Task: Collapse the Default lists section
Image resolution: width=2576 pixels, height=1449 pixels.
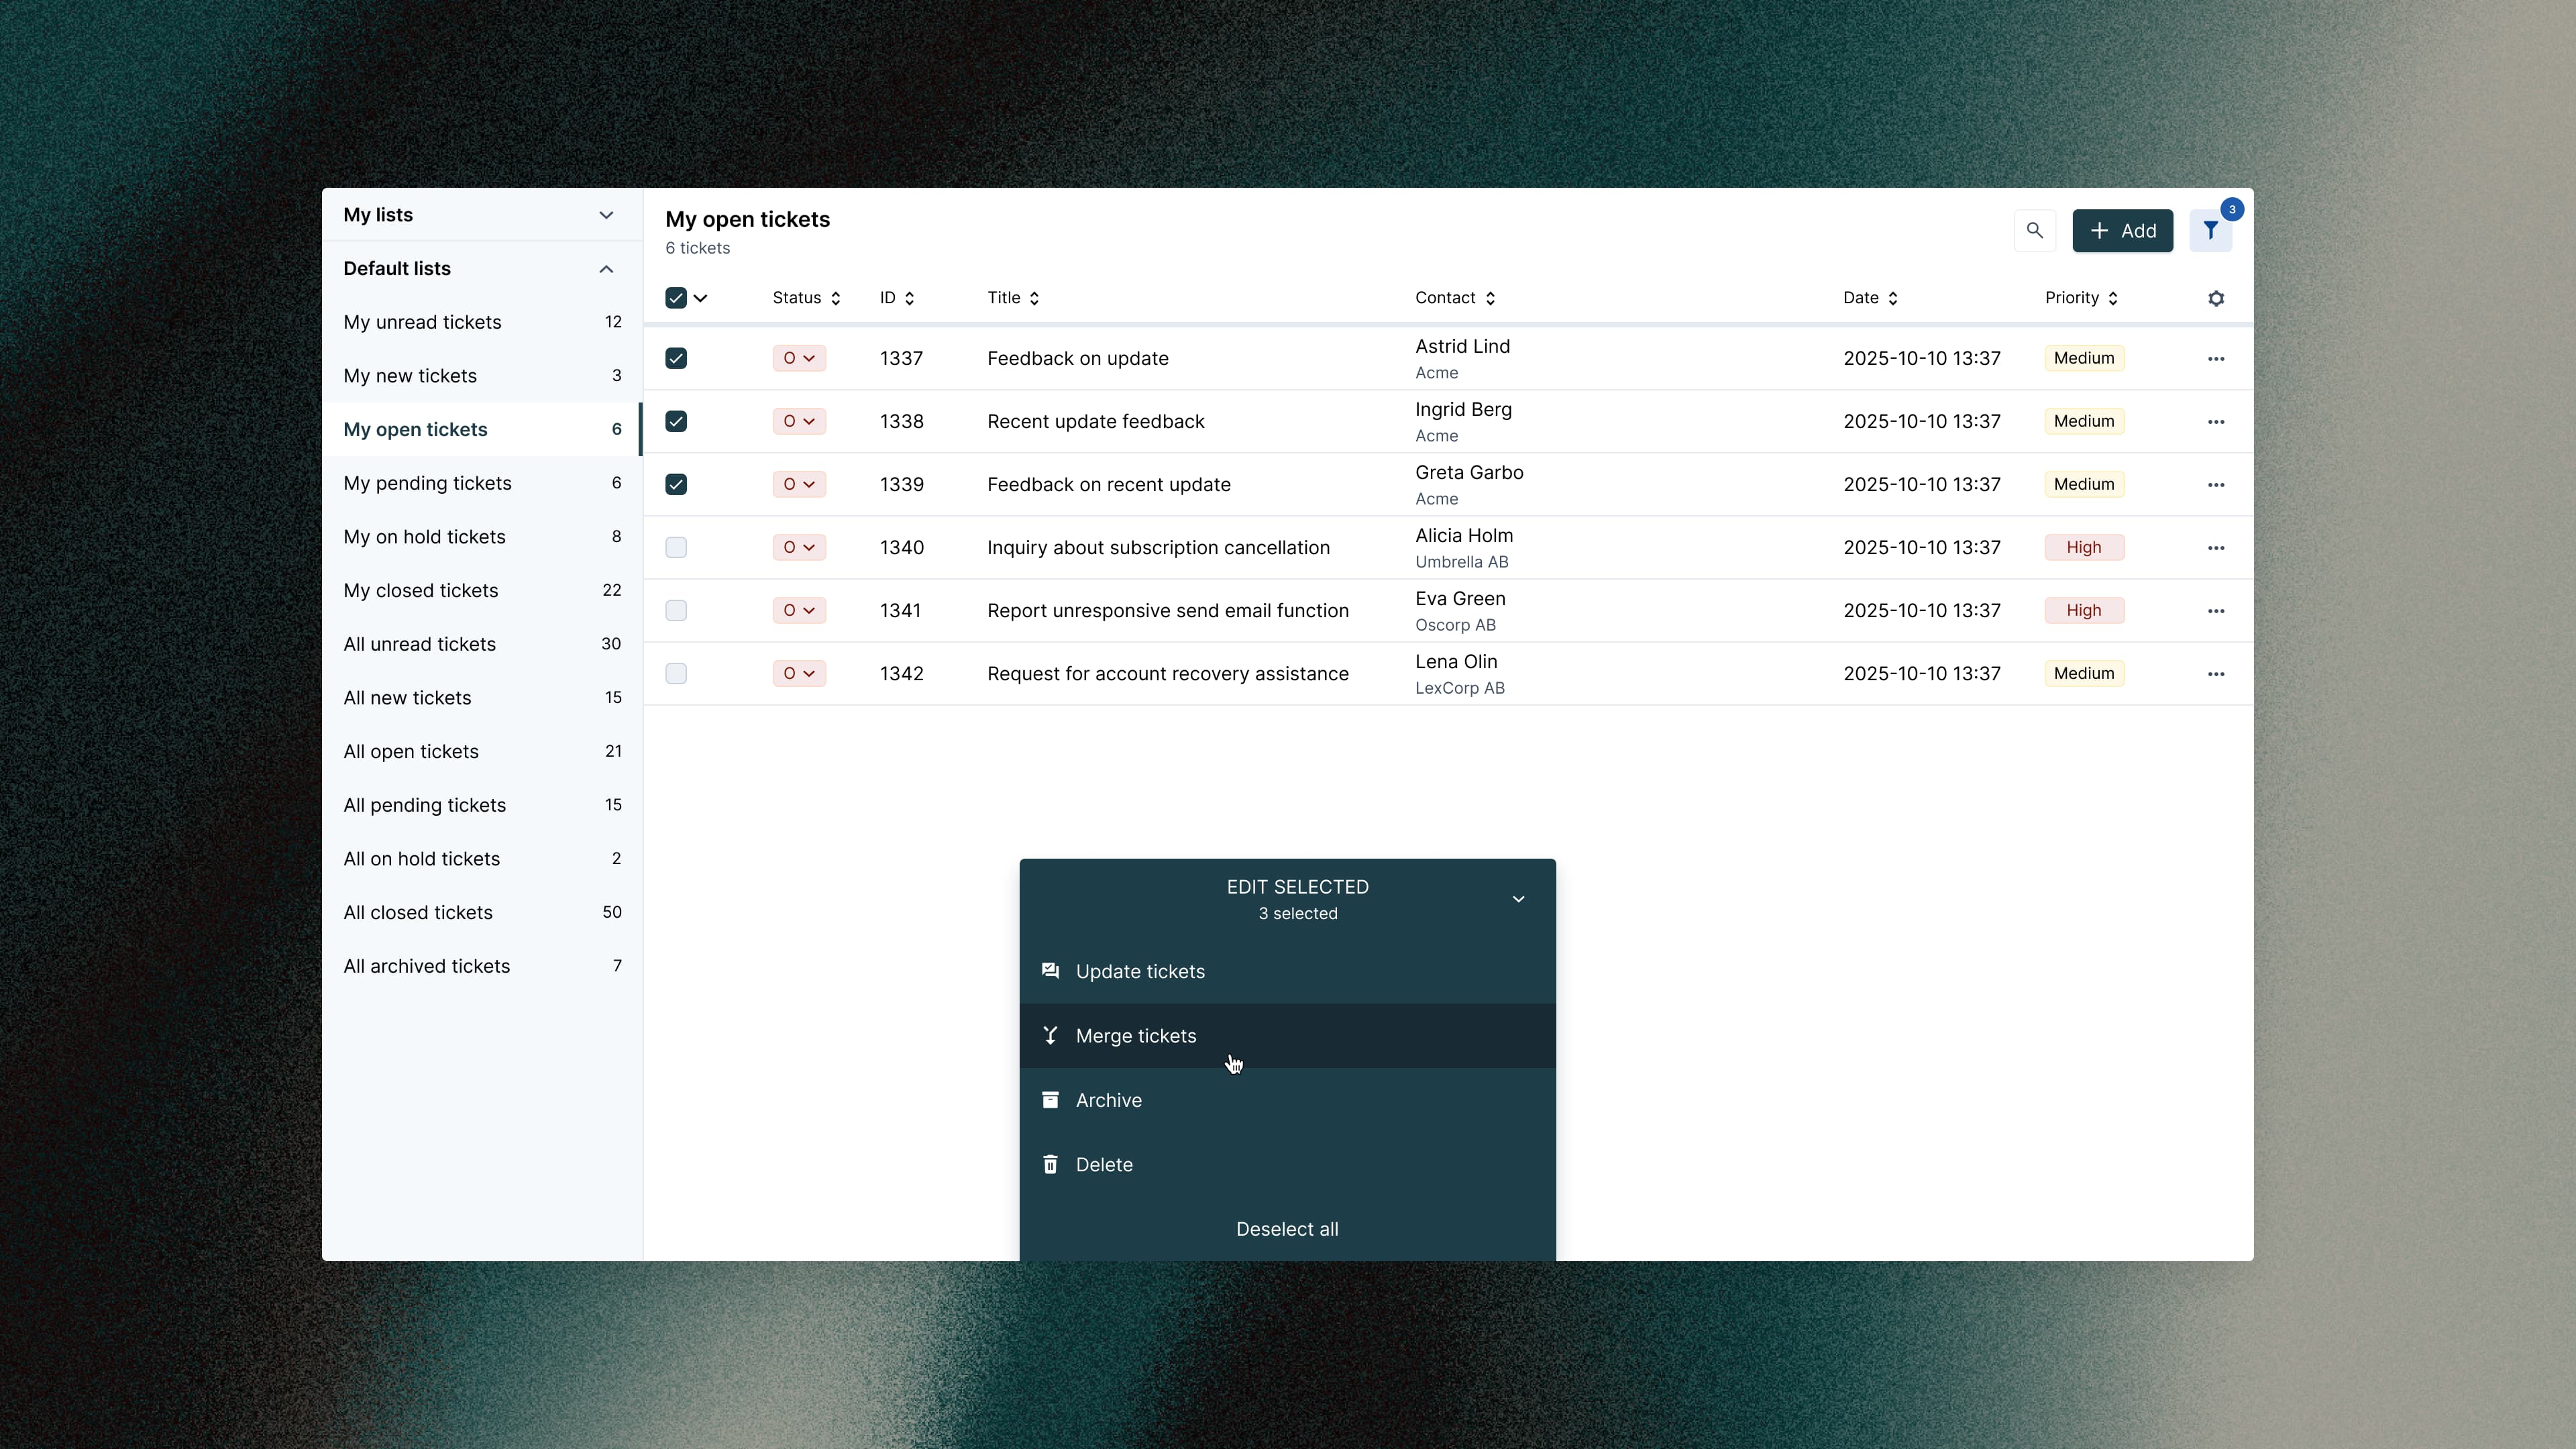Action: [606, 269]
